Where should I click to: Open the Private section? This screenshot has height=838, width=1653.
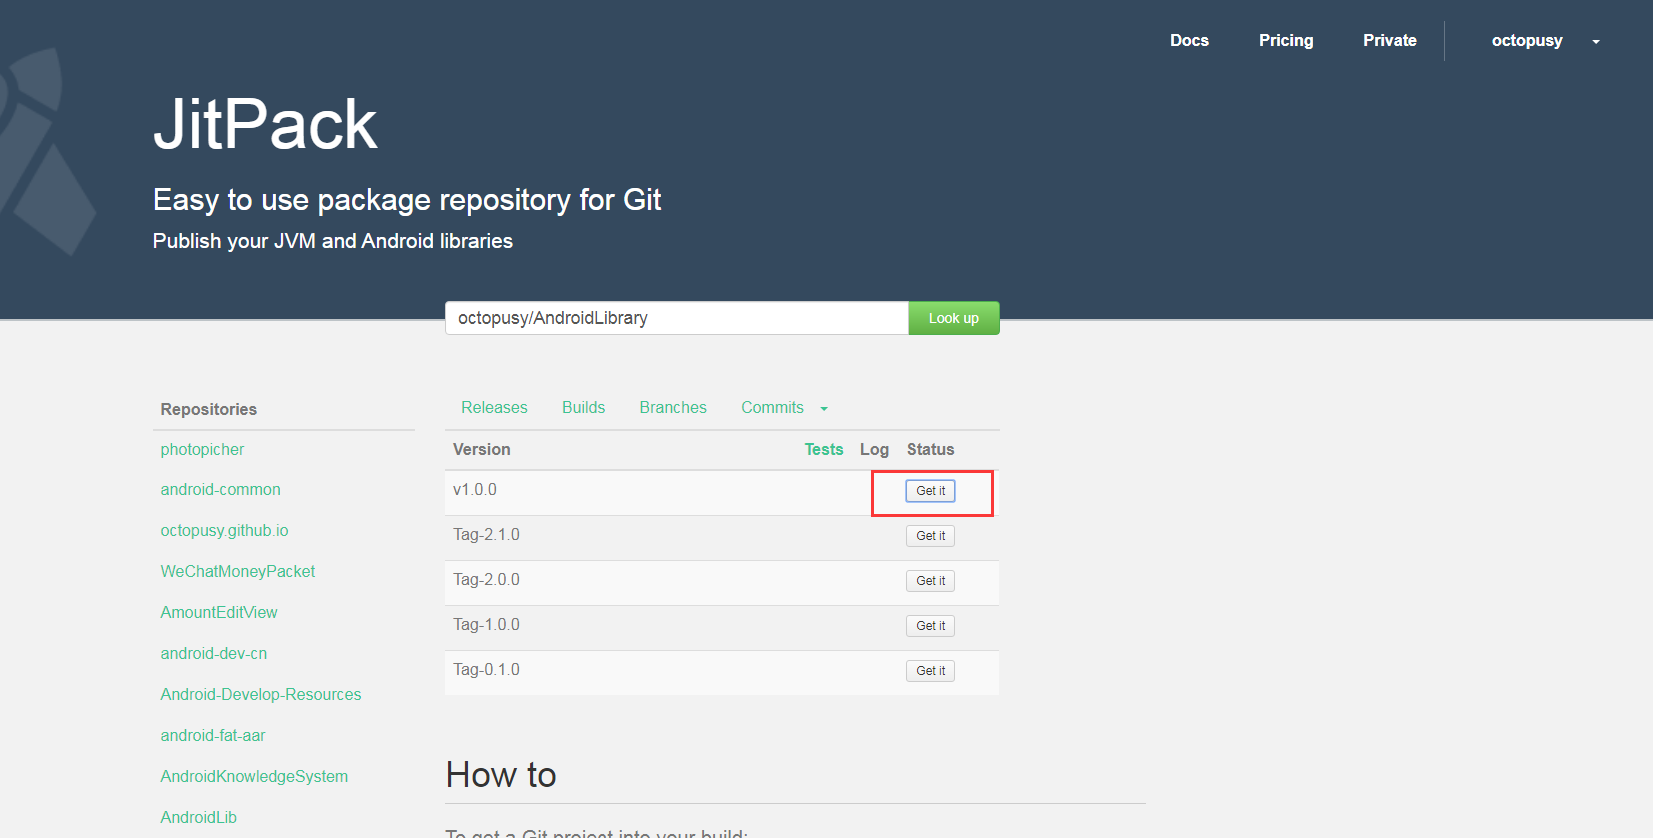[x=1390, y=40]
